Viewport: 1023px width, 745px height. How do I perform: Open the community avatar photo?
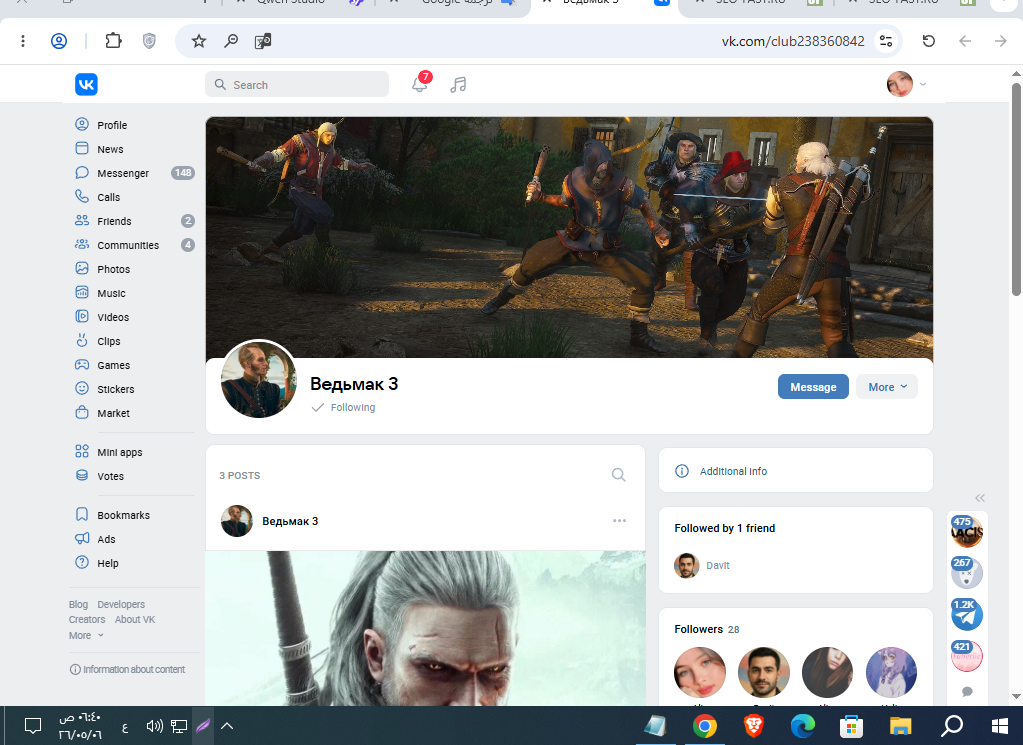point(259,379)
